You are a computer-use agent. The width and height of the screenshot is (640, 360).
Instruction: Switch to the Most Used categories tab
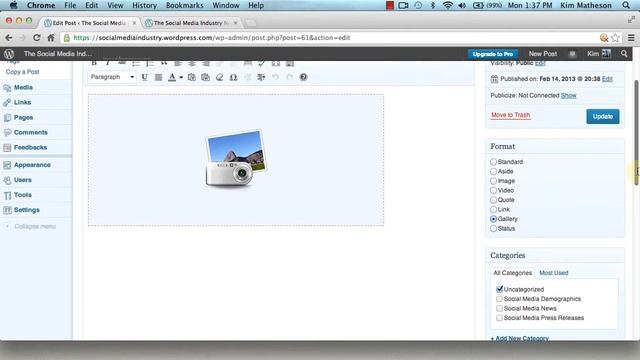pyautogui.click(x=553, y=273)
